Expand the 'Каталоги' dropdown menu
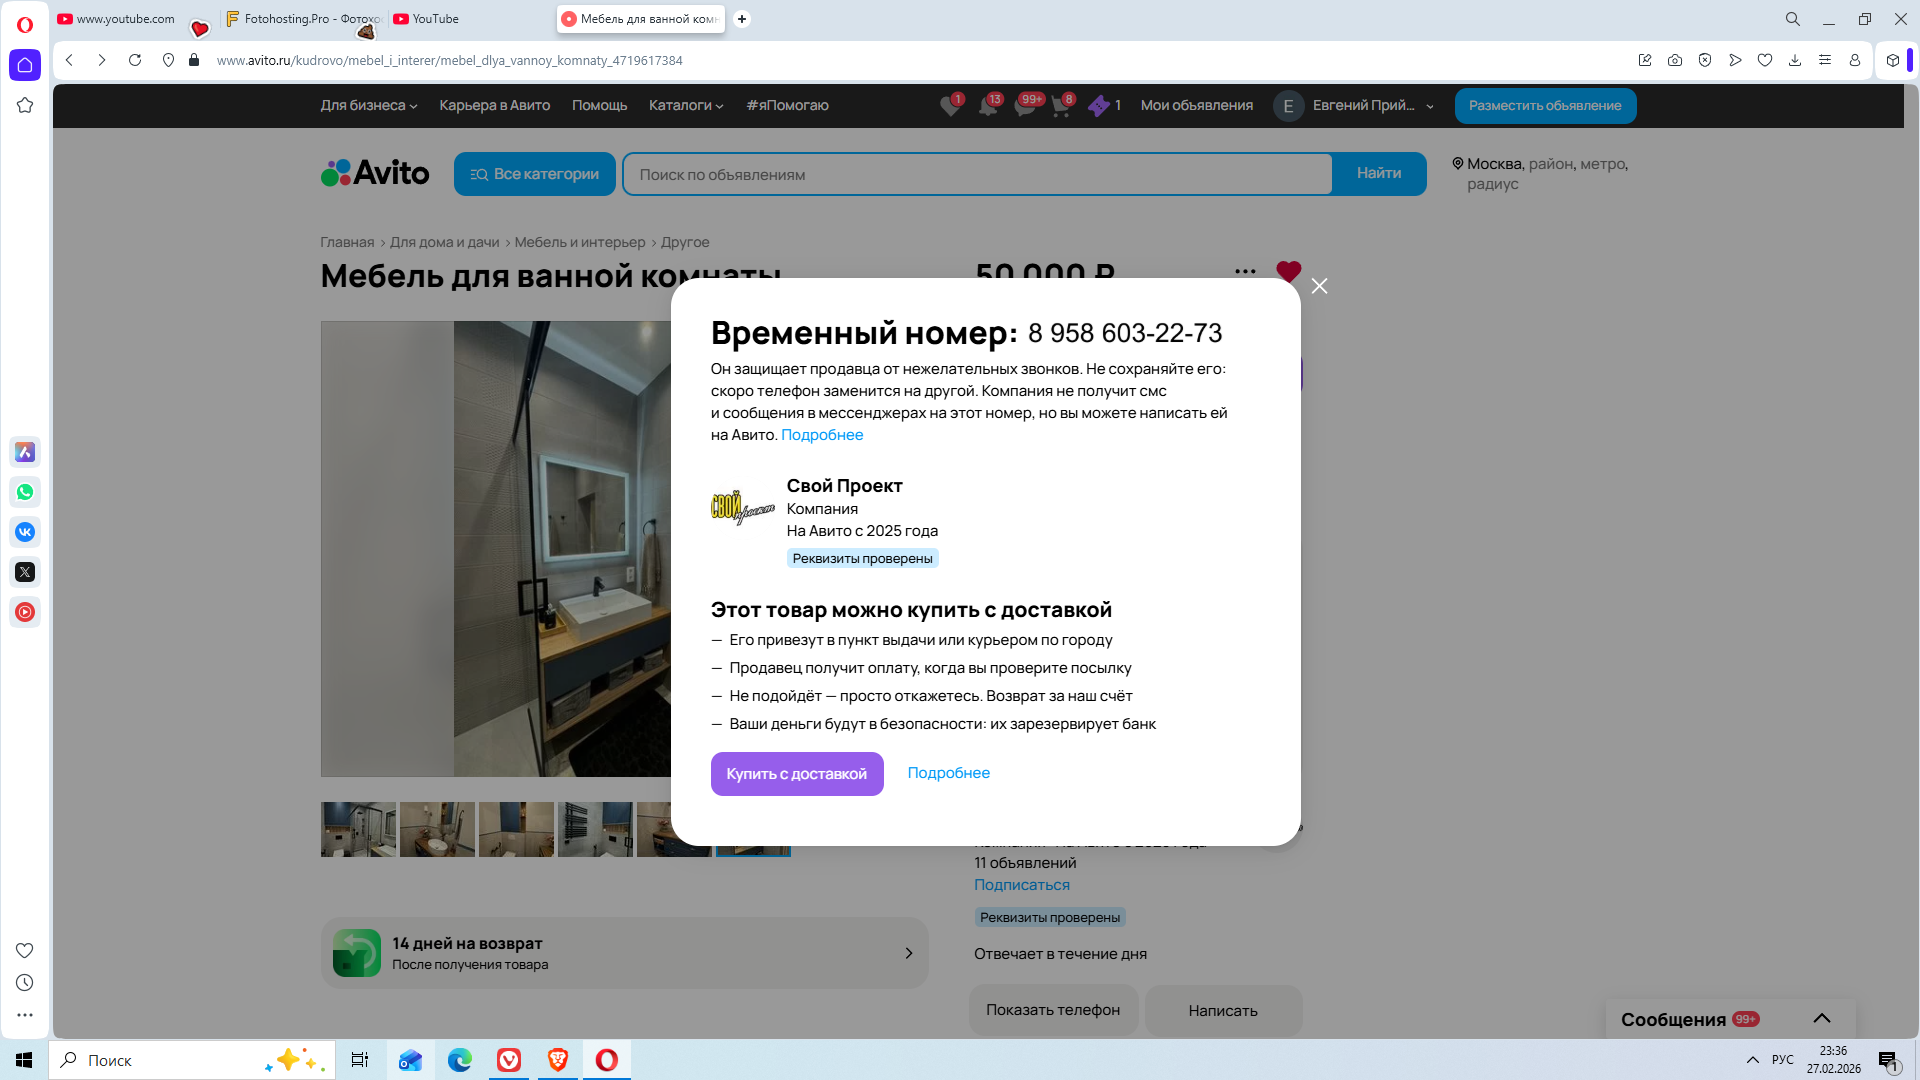This screenshot has height=1080, width=1920. pos(685,105)
